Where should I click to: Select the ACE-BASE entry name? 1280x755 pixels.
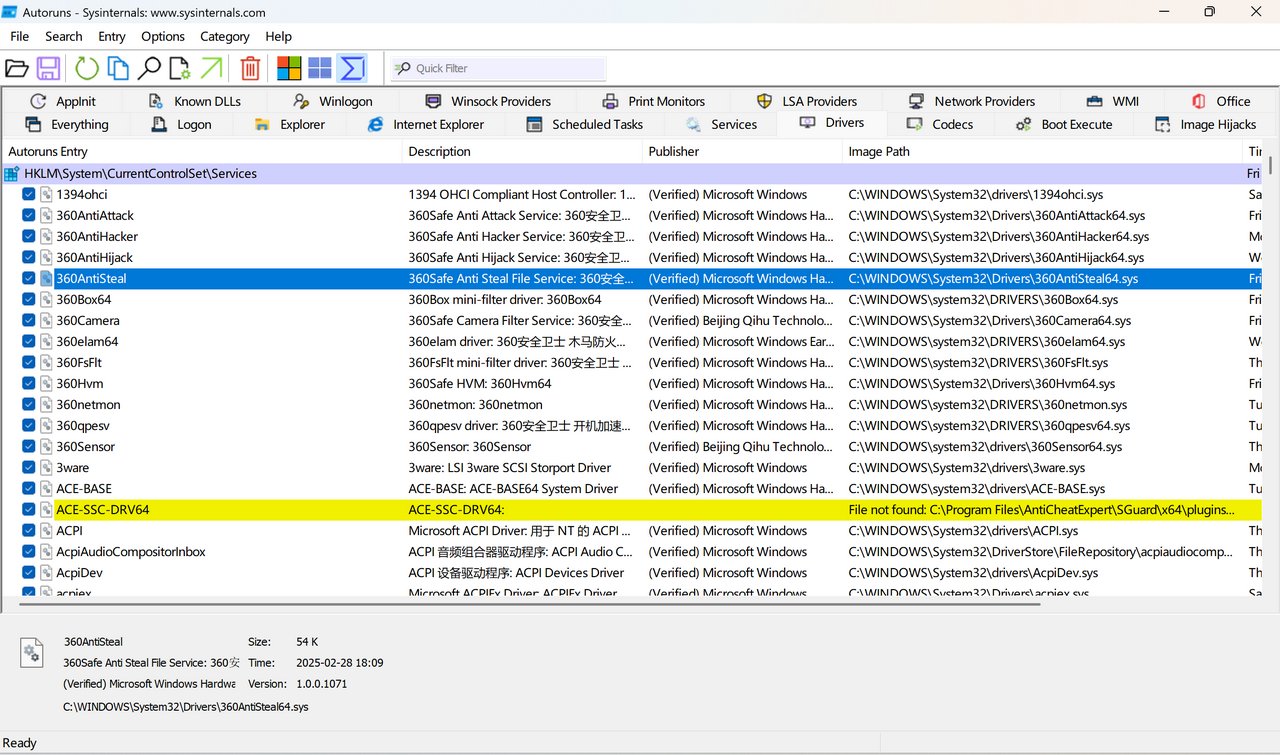84,489
